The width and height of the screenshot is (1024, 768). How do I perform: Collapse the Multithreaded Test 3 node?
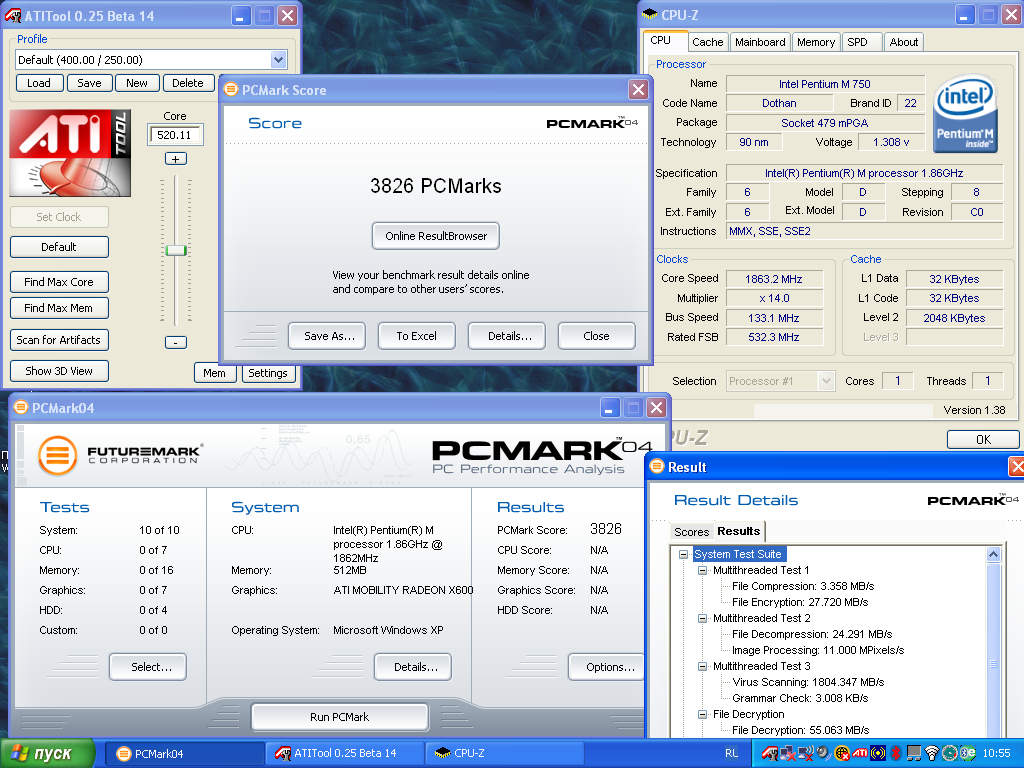click(x=703, y=666)
